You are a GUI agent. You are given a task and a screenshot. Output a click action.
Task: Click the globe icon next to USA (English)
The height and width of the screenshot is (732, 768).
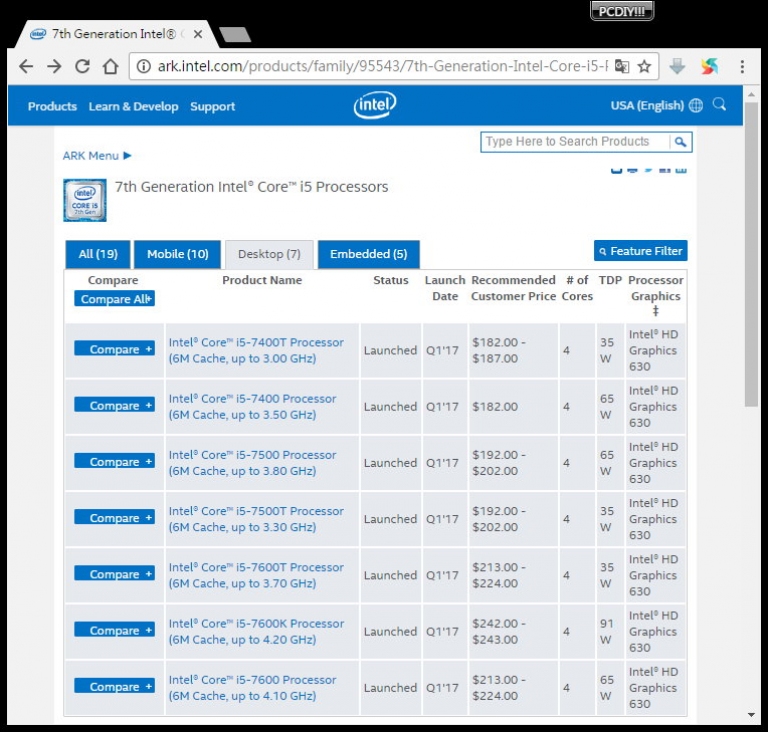point(696,105)
